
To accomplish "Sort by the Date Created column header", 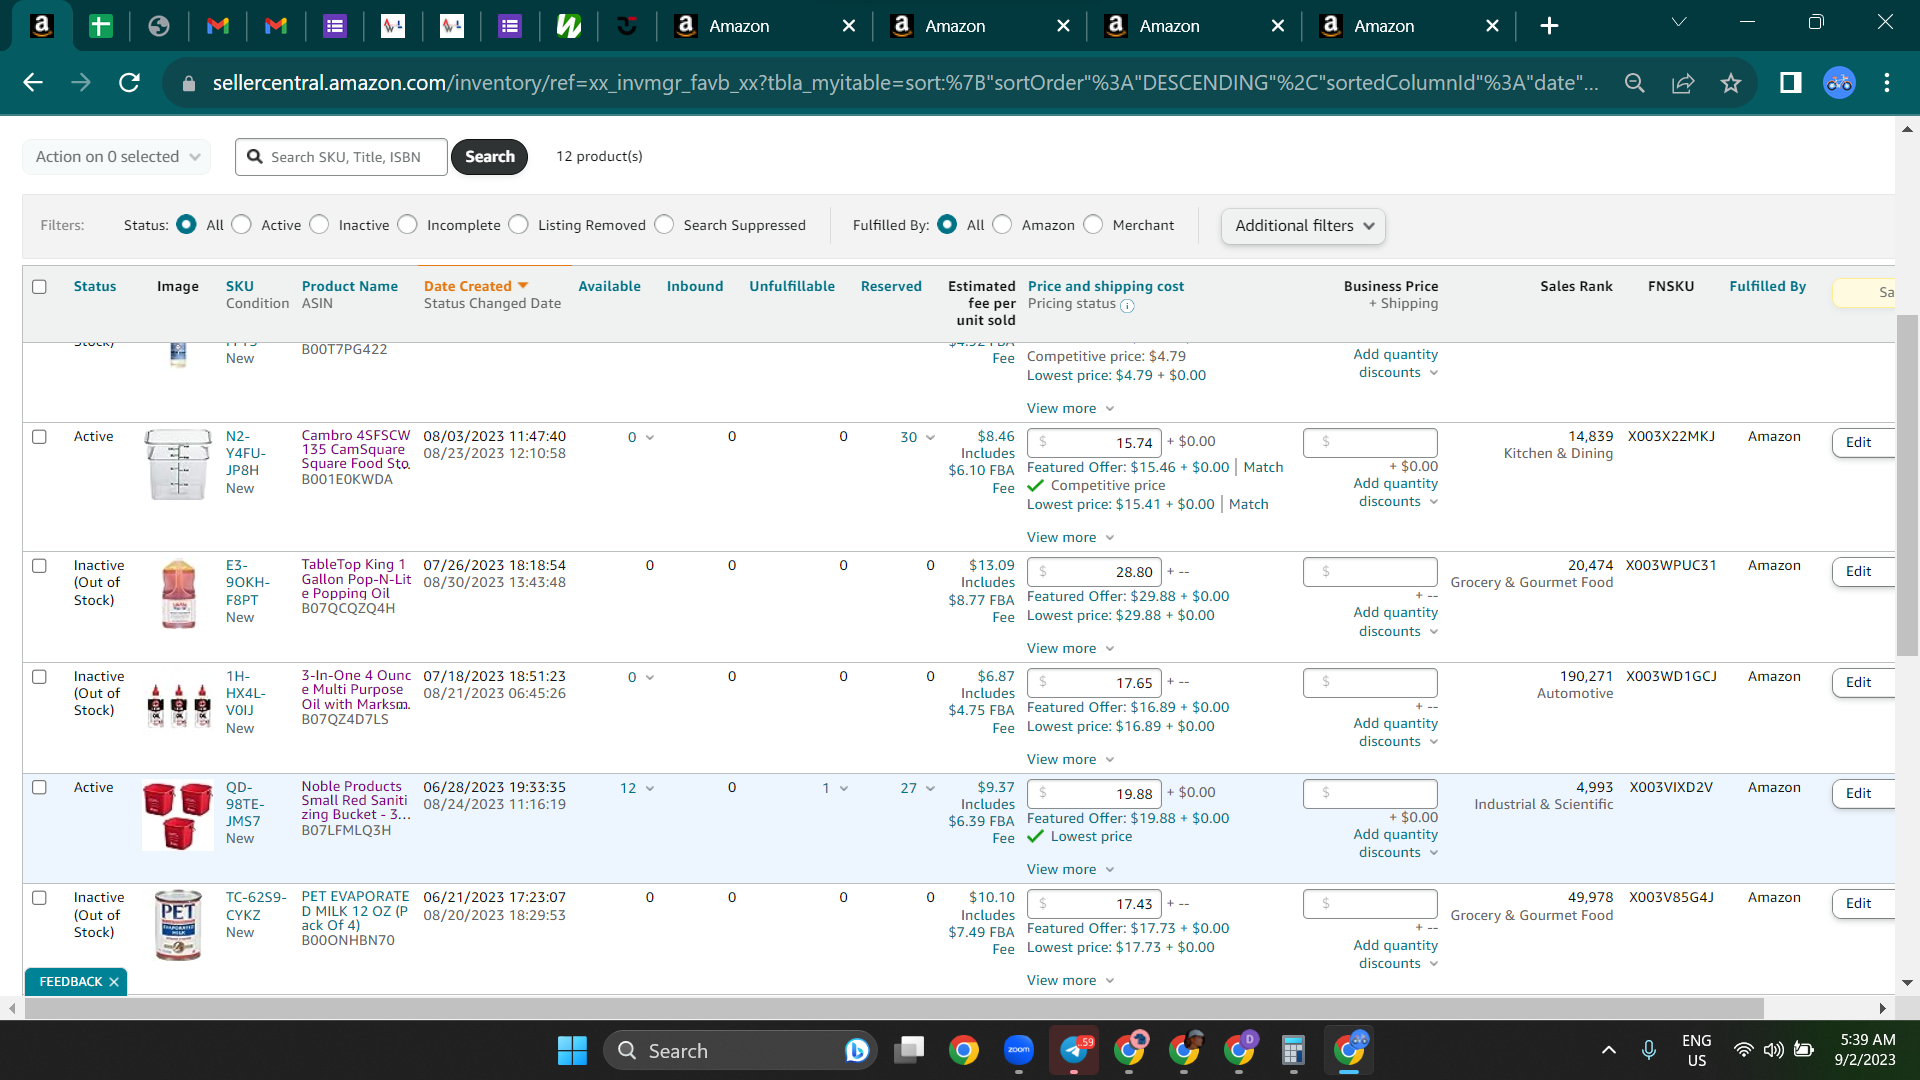I will (x=468, y=287).
